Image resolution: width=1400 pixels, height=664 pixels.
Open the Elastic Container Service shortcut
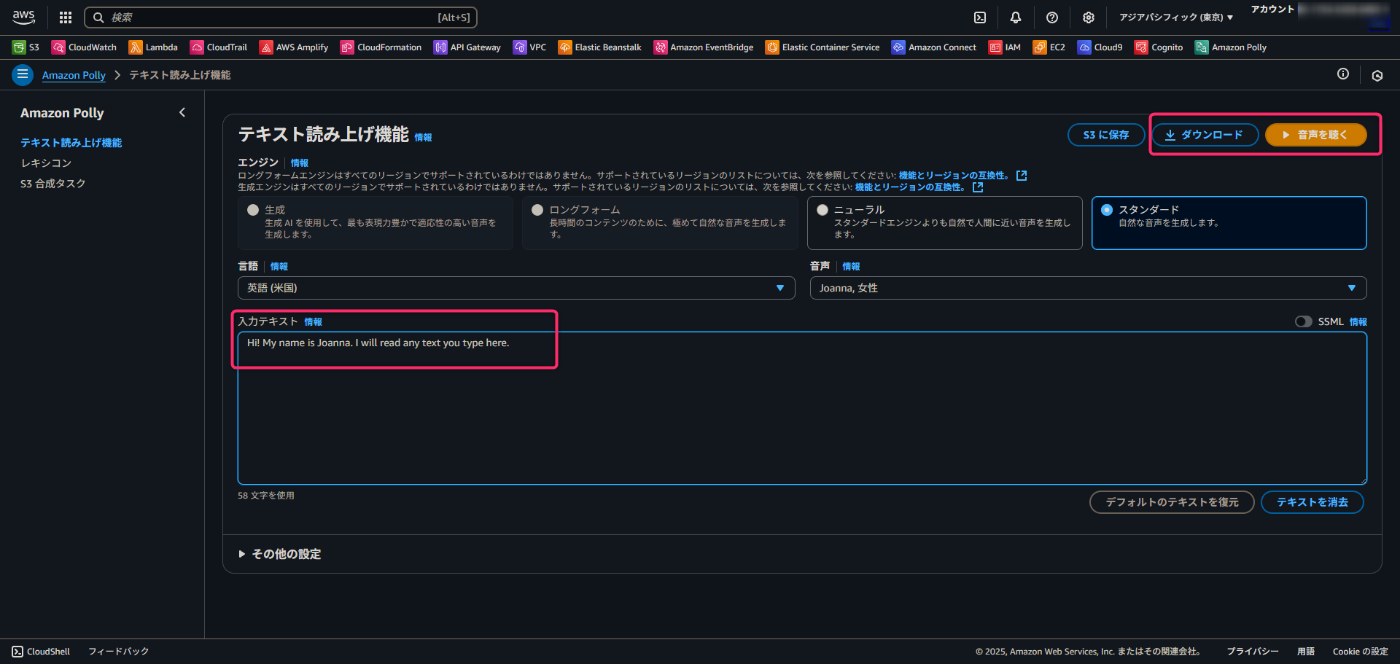tap(823, 47)
